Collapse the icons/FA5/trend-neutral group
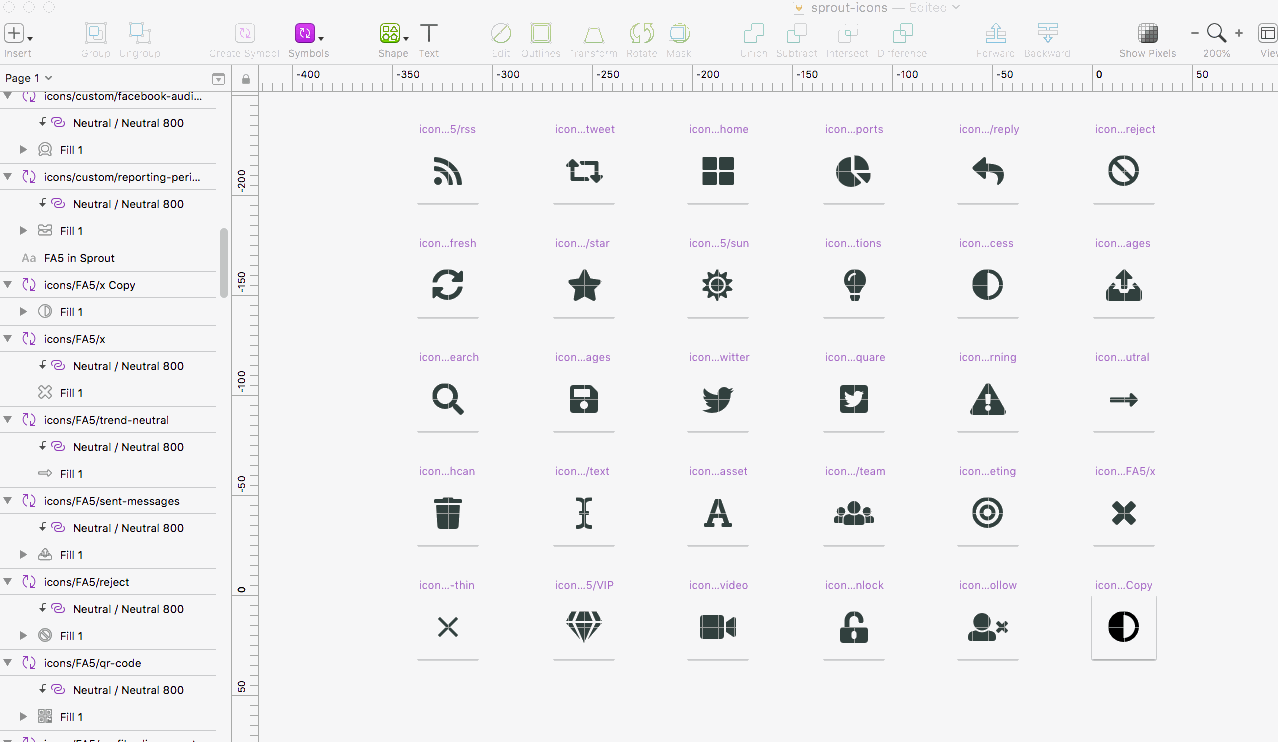This screenshot has width=1278, height=742. click(8, 420)
